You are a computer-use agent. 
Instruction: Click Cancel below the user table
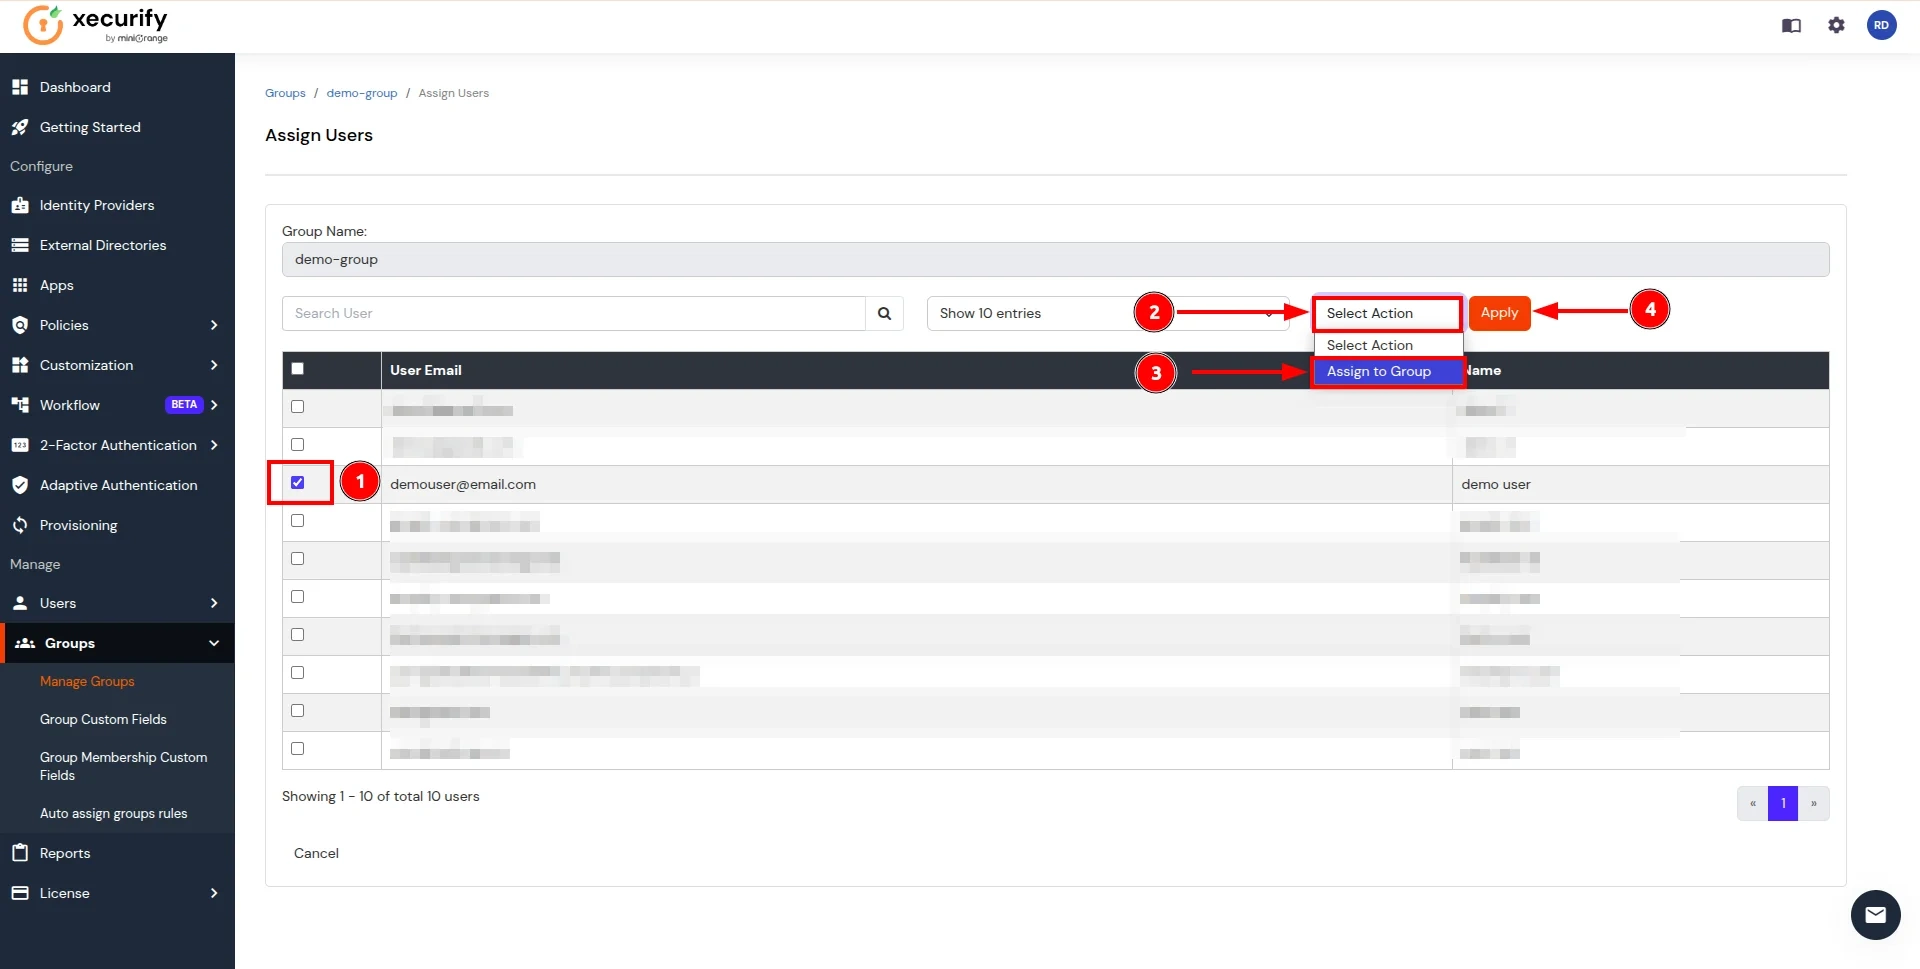(x=316, y=853)
